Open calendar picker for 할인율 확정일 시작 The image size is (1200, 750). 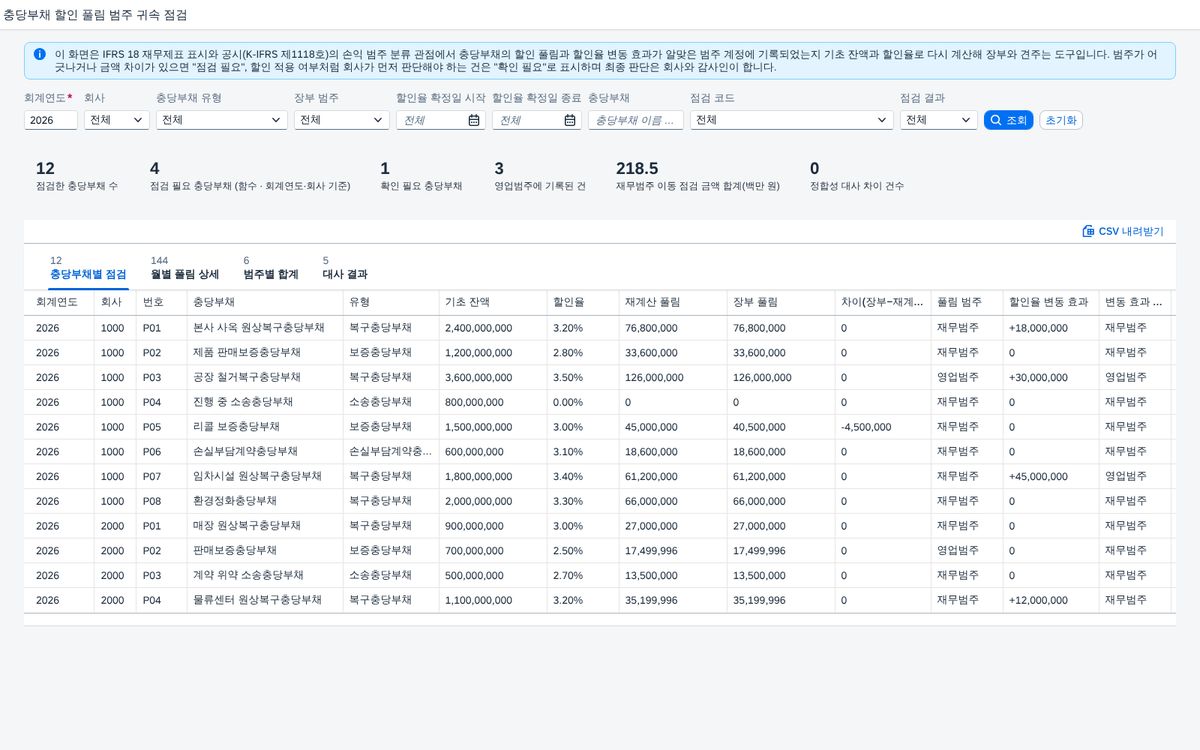(x=474, y=120)
